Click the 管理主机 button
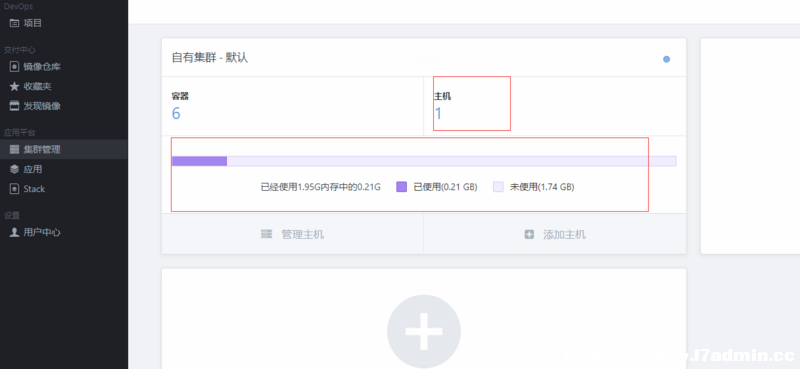The image size is (800, 369). tap(292, 234)
